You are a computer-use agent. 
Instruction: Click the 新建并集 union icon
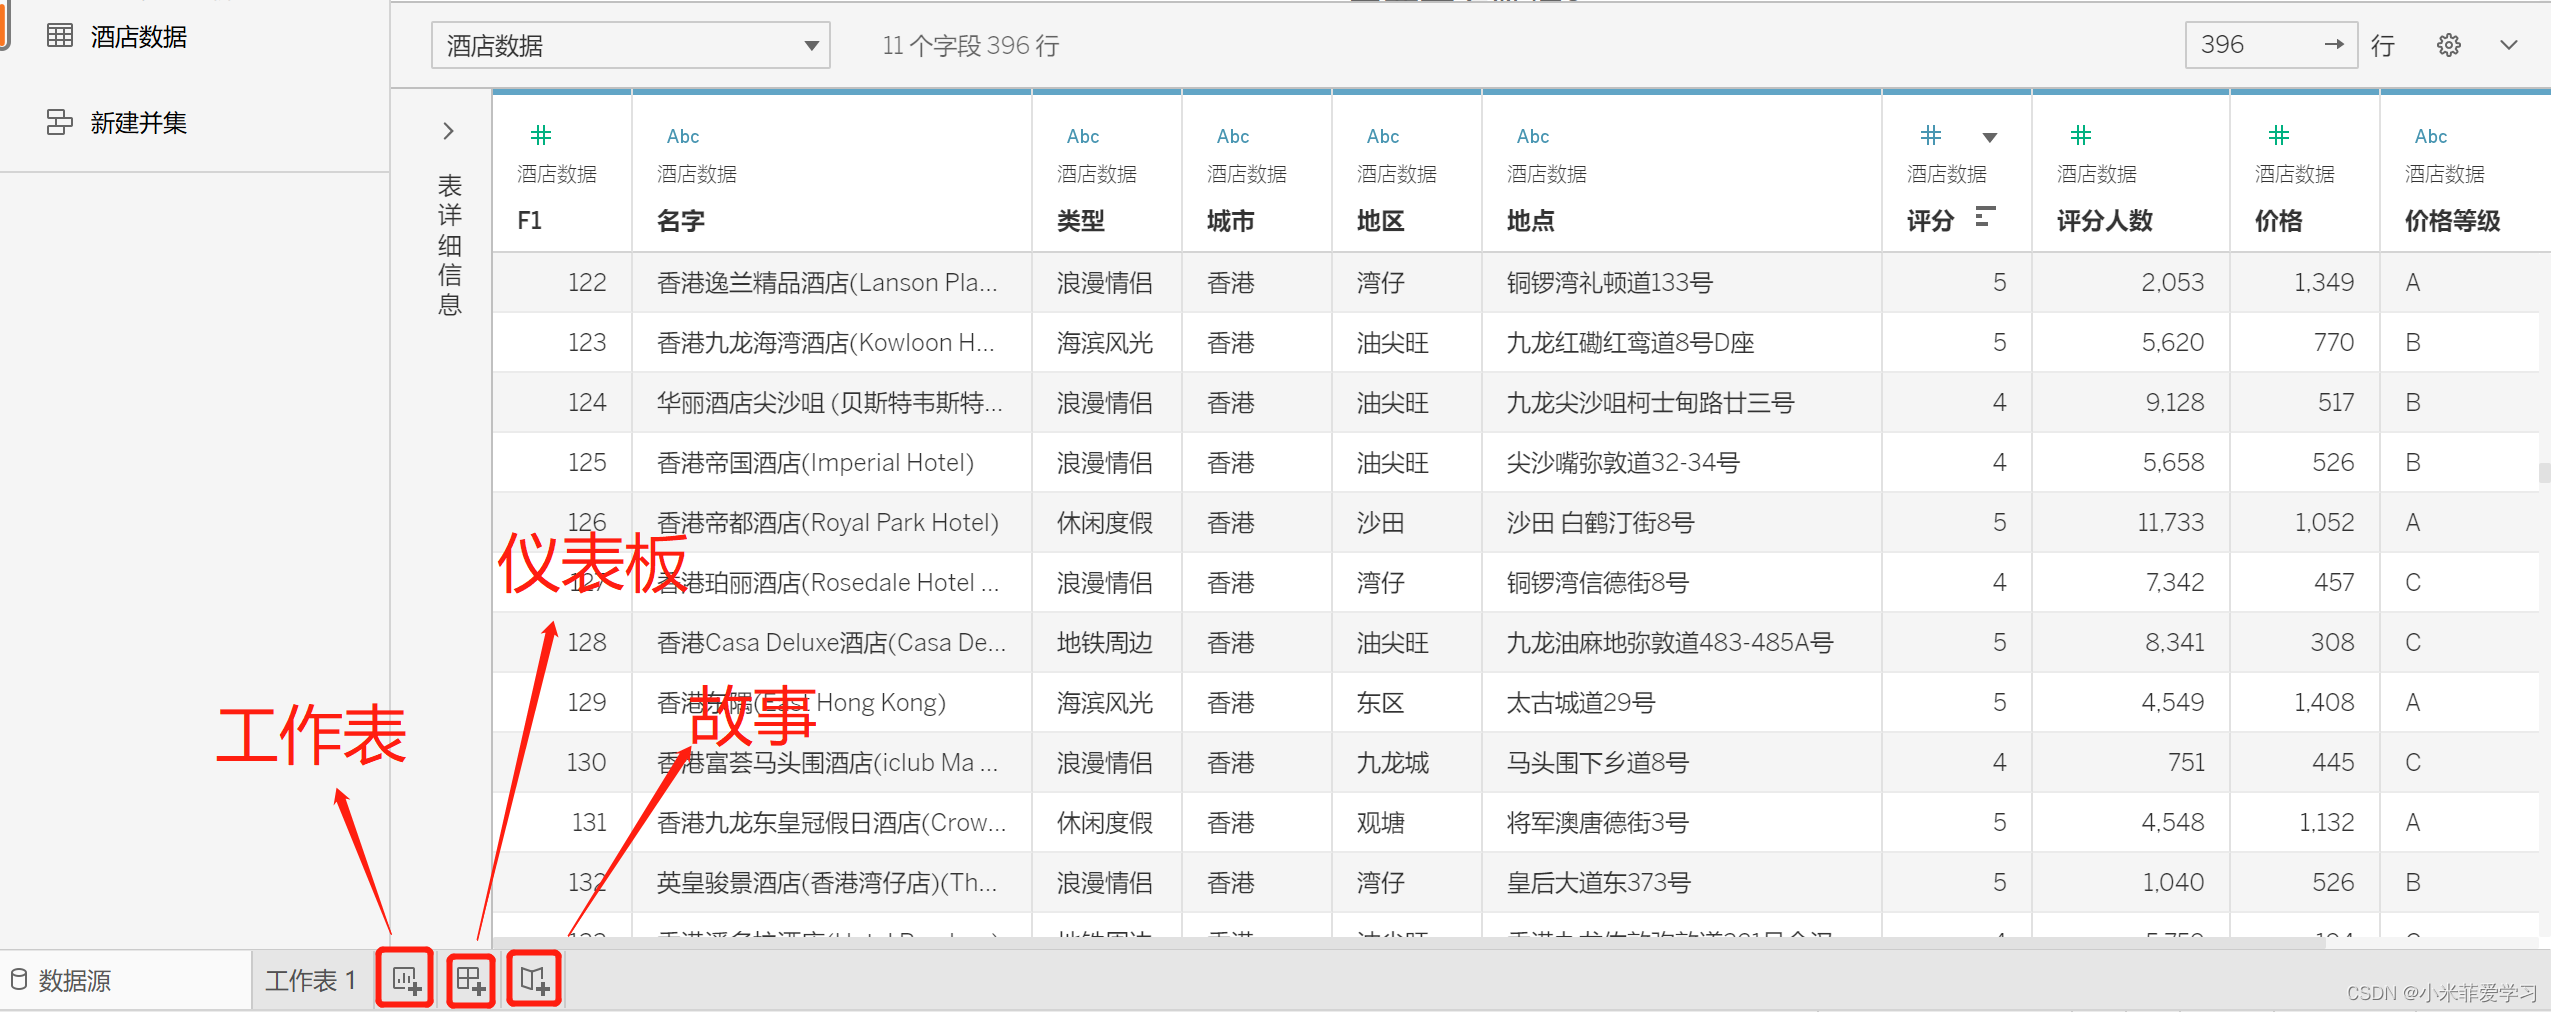(60, 122)
